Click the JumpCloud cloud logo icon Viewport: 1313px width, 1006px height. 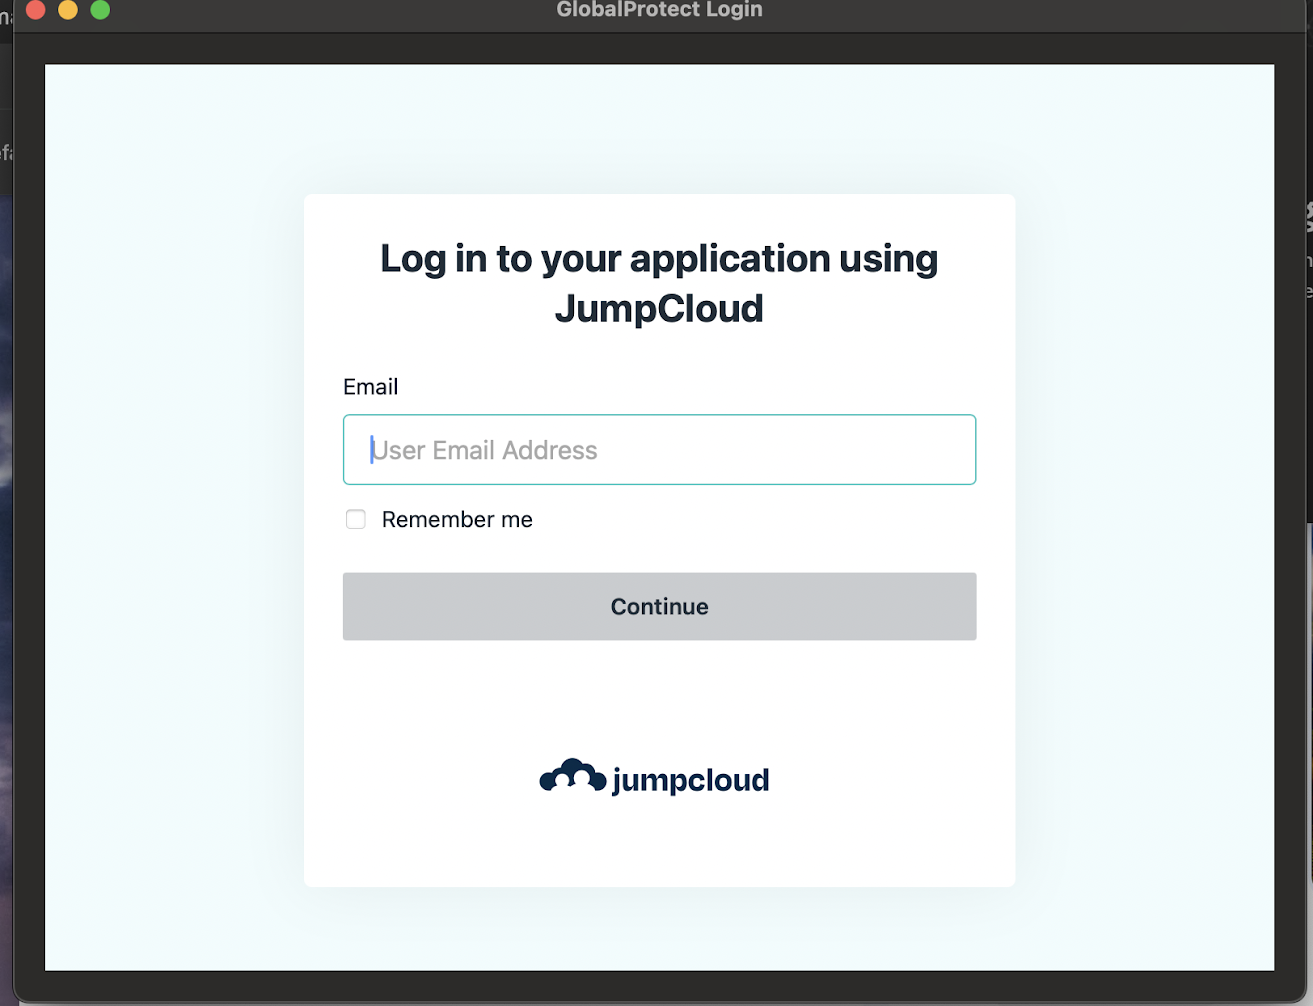click(x=573, y=777)
